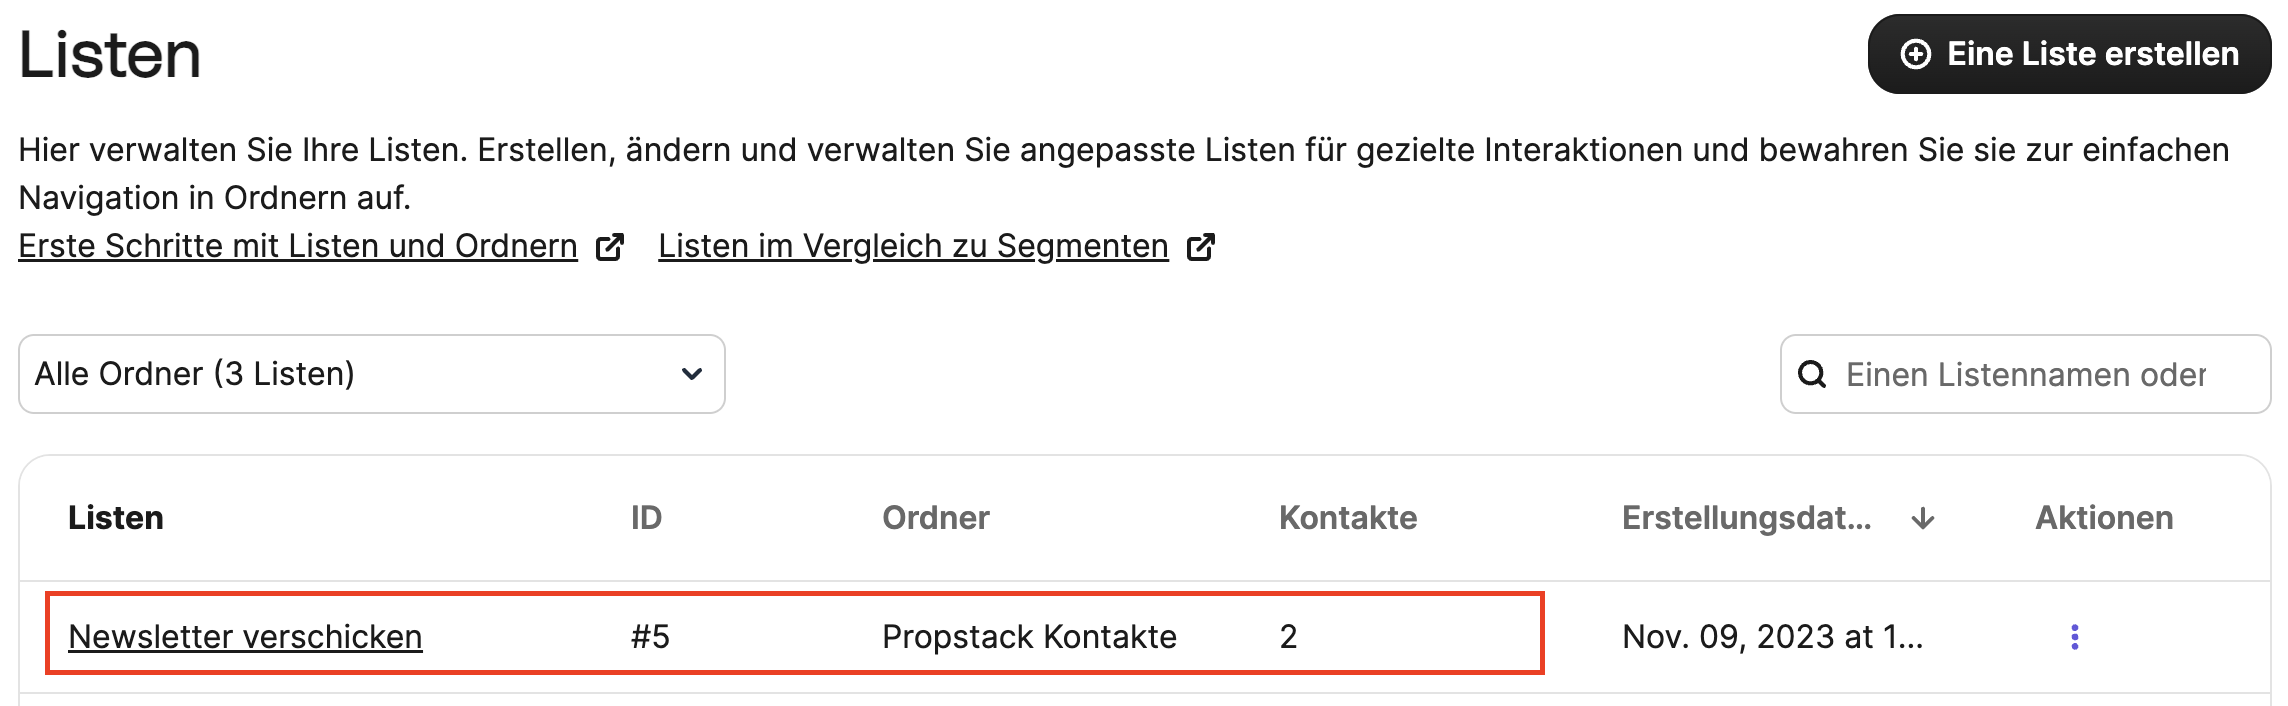The image size is (2288, 706).
Task: Click the 'Ordner' column header
Action: 936,518
